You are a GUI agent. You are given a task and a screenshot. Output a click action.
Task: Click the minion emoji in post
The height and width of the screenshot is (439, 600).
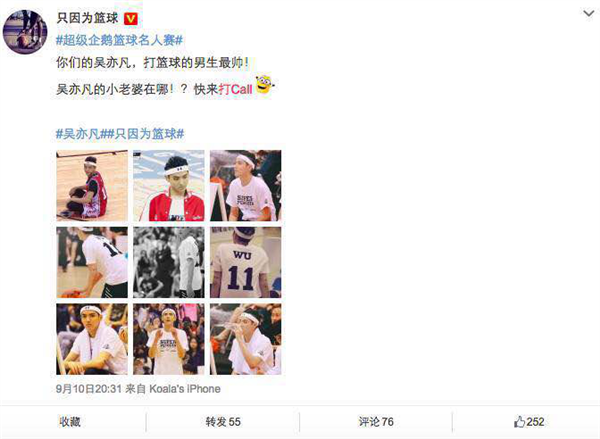264,84
